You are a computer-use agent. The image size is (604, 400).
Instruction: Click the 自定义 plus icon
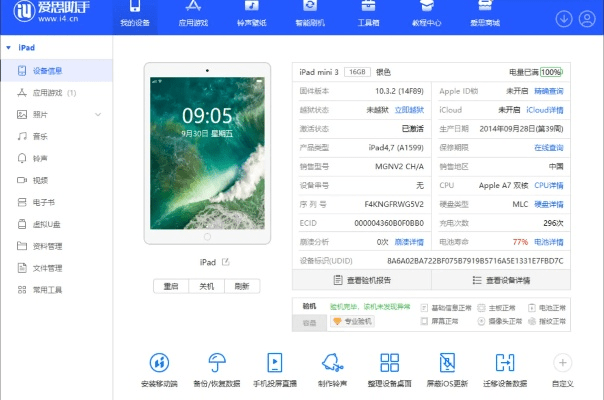pyautogui.click(x=562, y=363)
